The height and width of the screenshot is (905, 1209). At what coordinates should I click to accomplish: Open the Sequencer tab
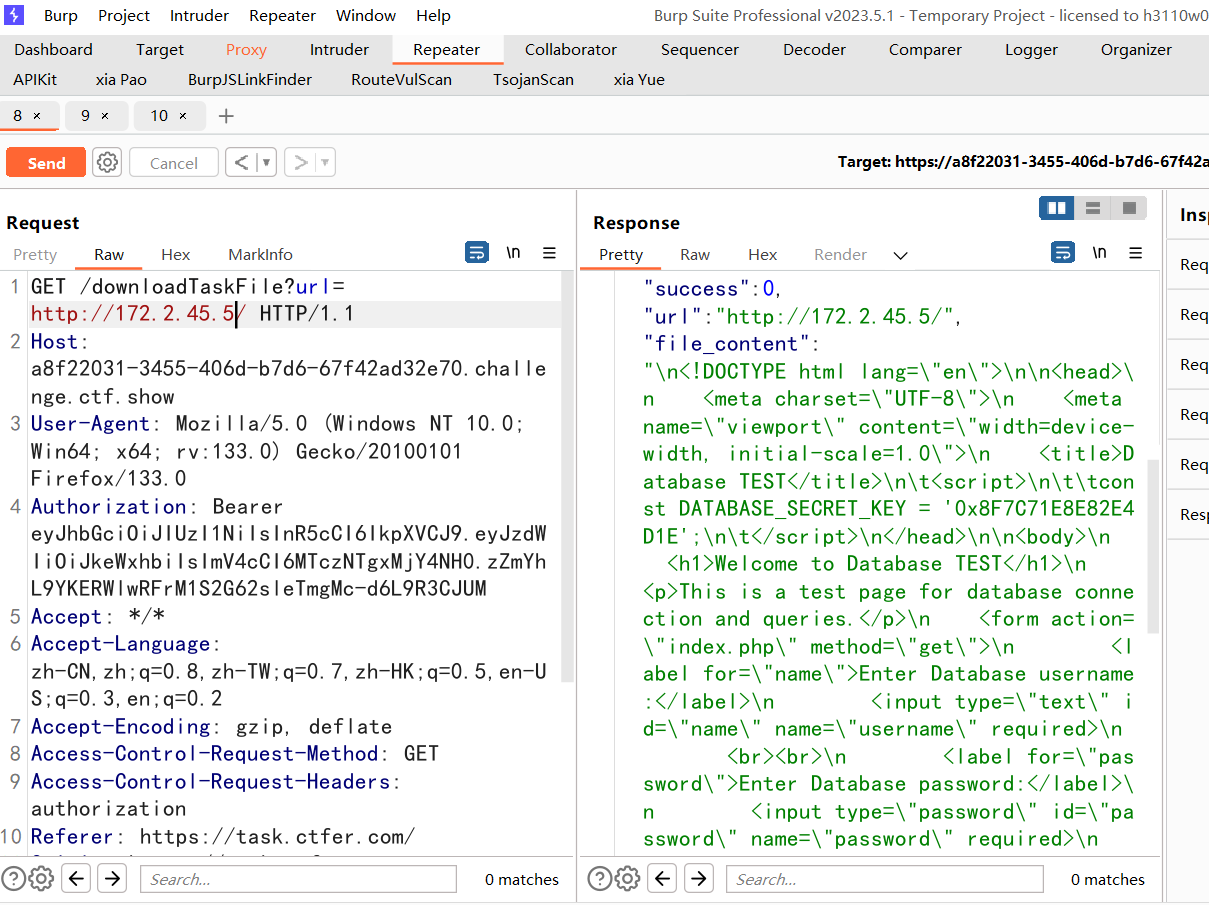click(x=700, y=49)
